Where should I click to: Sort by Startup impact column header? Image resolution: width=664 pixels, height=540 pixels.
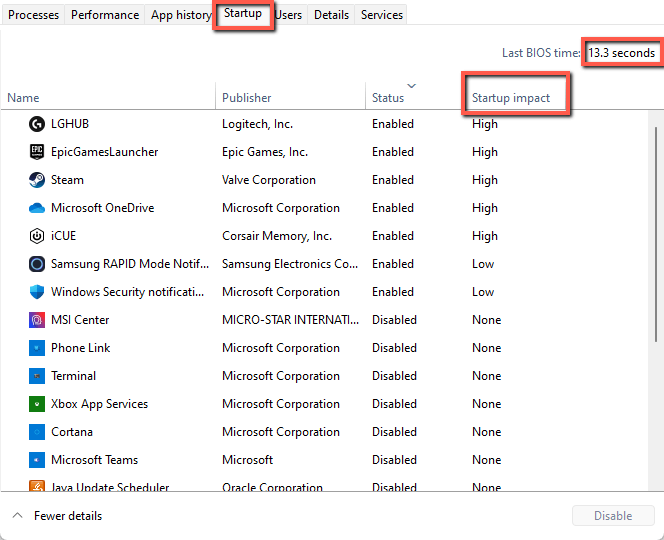click(511, 98)
